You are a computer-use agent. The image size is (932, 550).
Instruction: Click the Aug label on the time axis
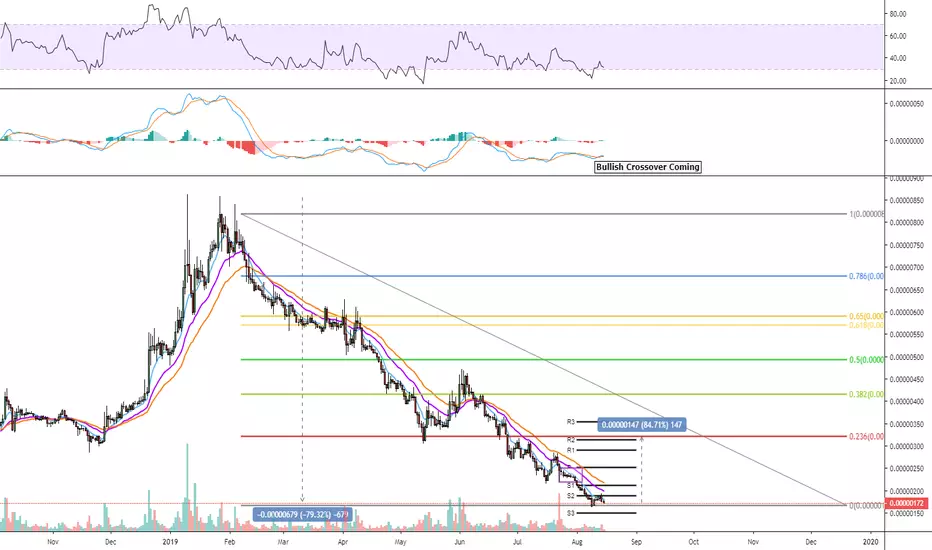point(577,542)
